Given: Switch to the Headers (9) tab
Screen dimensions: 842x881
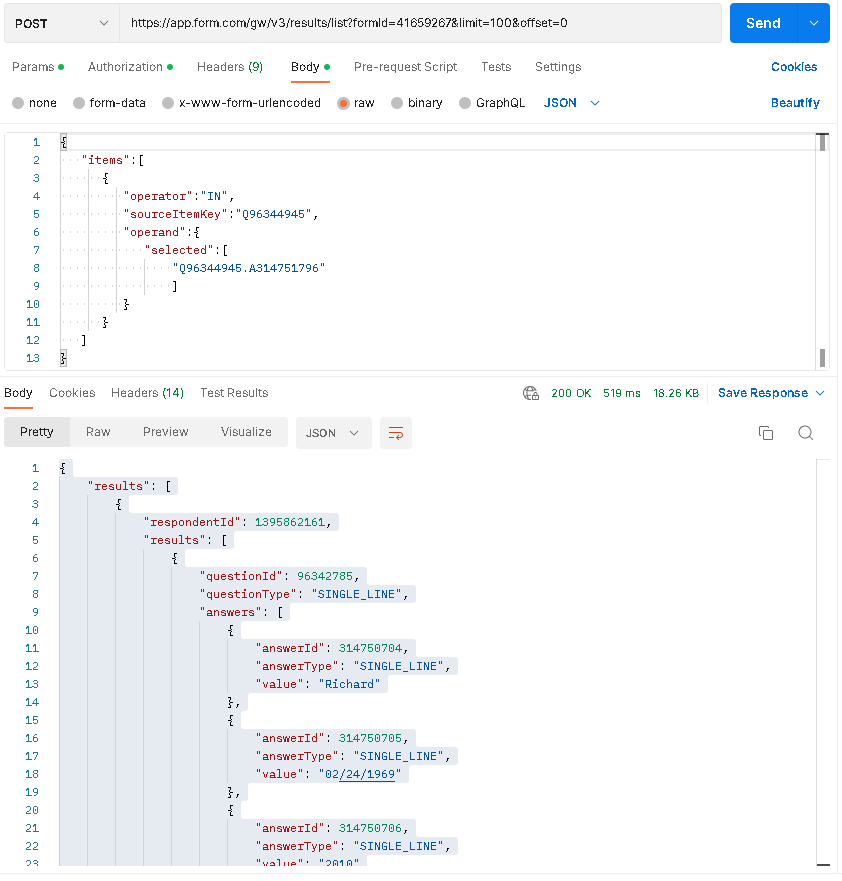Looking at the screenshot, I should (229, 67).
